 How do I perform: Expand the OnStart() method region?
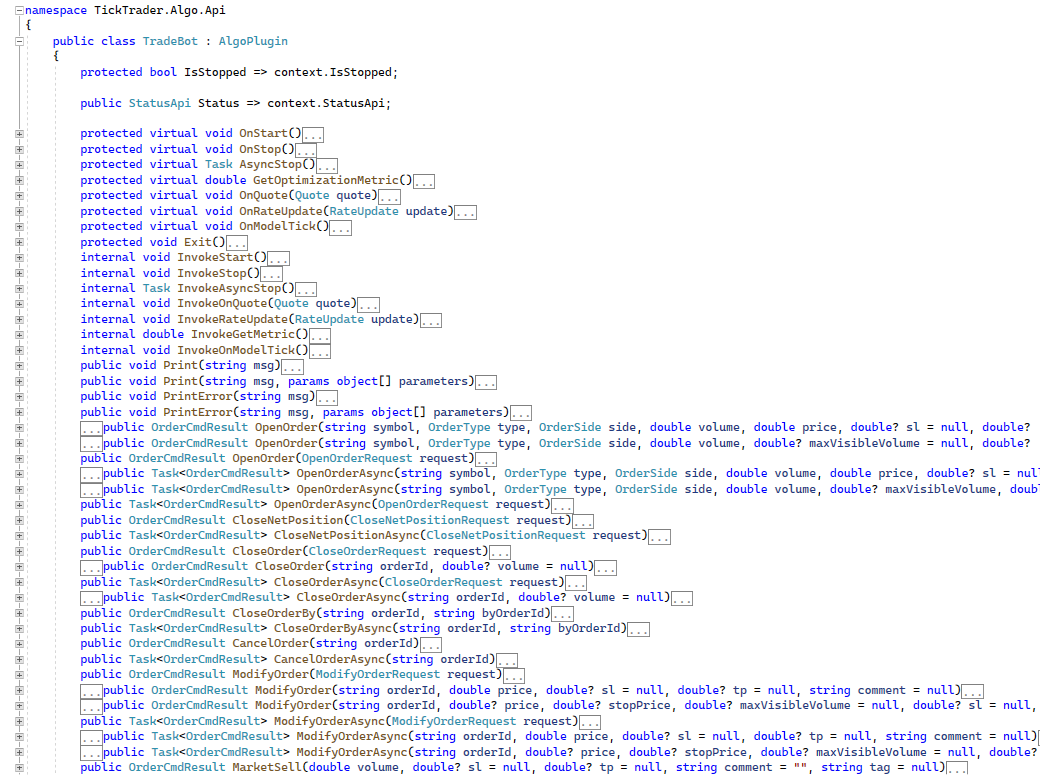pyautogui.click(x=19, y=134)
